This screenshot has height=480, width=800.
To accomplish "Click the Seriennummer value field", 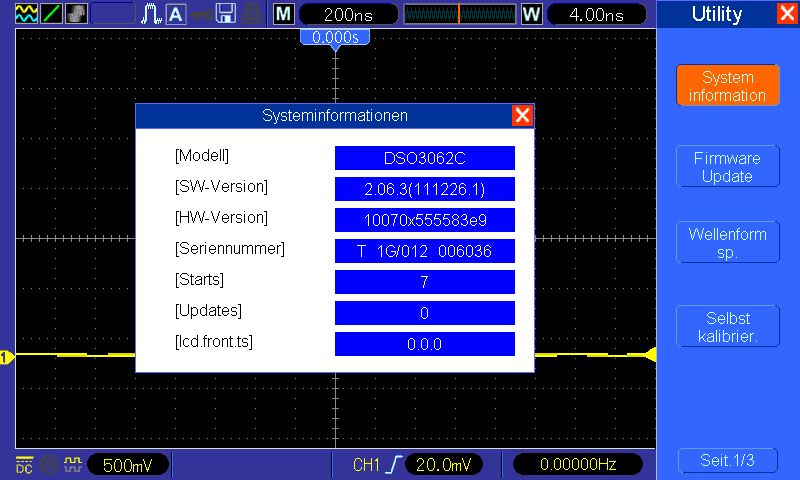I will (x=424, y=251).
